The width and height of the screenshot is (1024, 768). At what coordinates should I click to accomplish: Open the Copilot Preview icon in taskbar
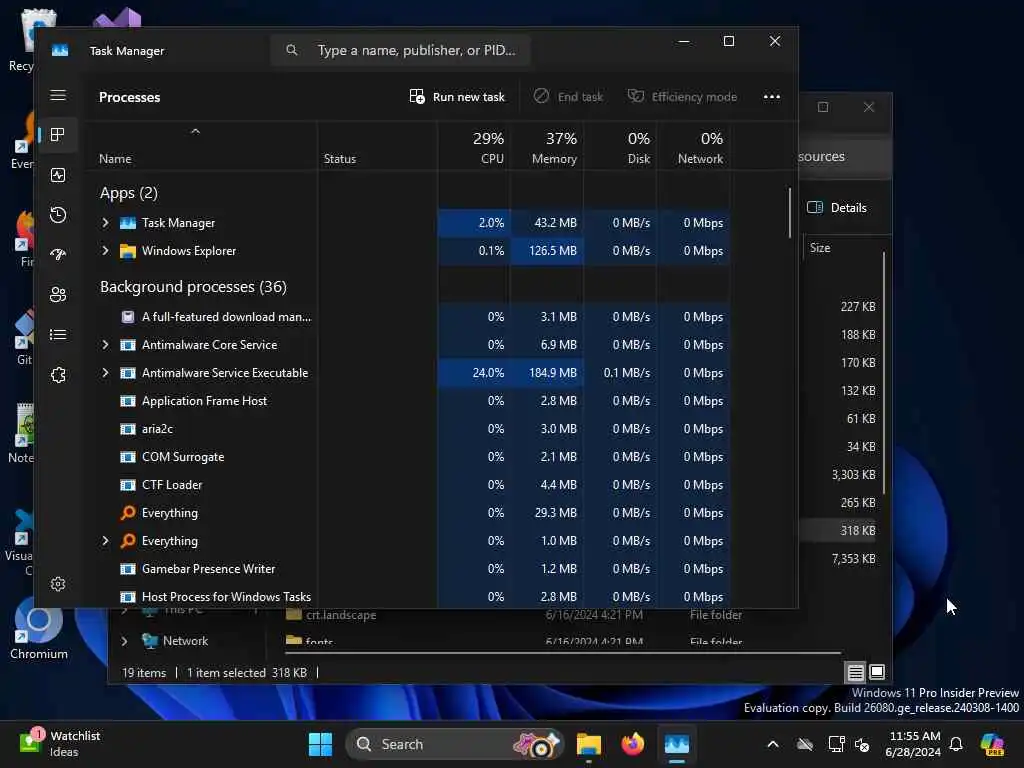[993, 744]
